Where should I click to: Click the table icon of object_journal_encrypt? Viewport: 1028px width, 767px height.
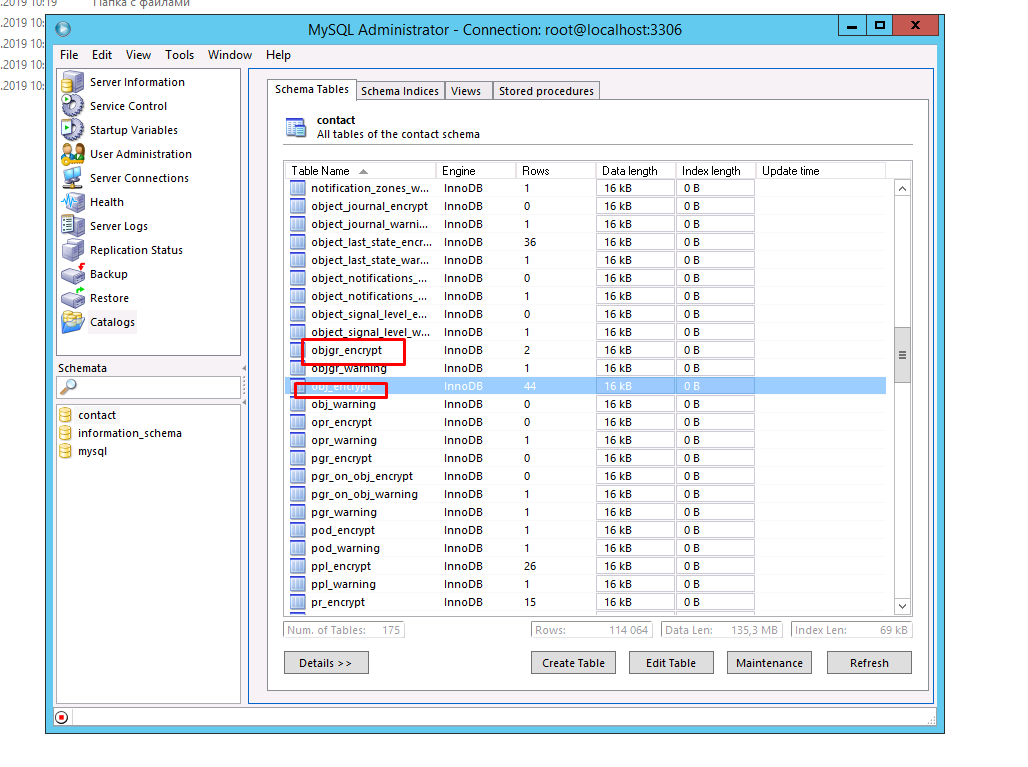[298, 206]
